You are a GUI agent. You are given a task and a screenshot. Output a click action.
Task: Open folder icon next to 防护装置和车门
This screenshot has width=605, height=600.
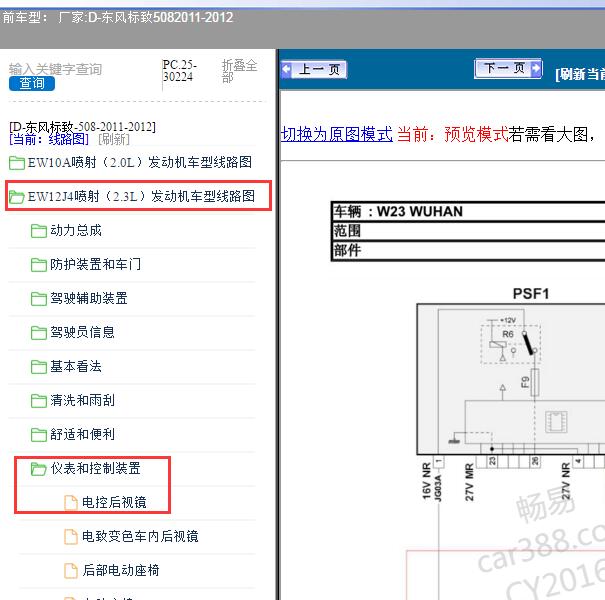(39, 265)
